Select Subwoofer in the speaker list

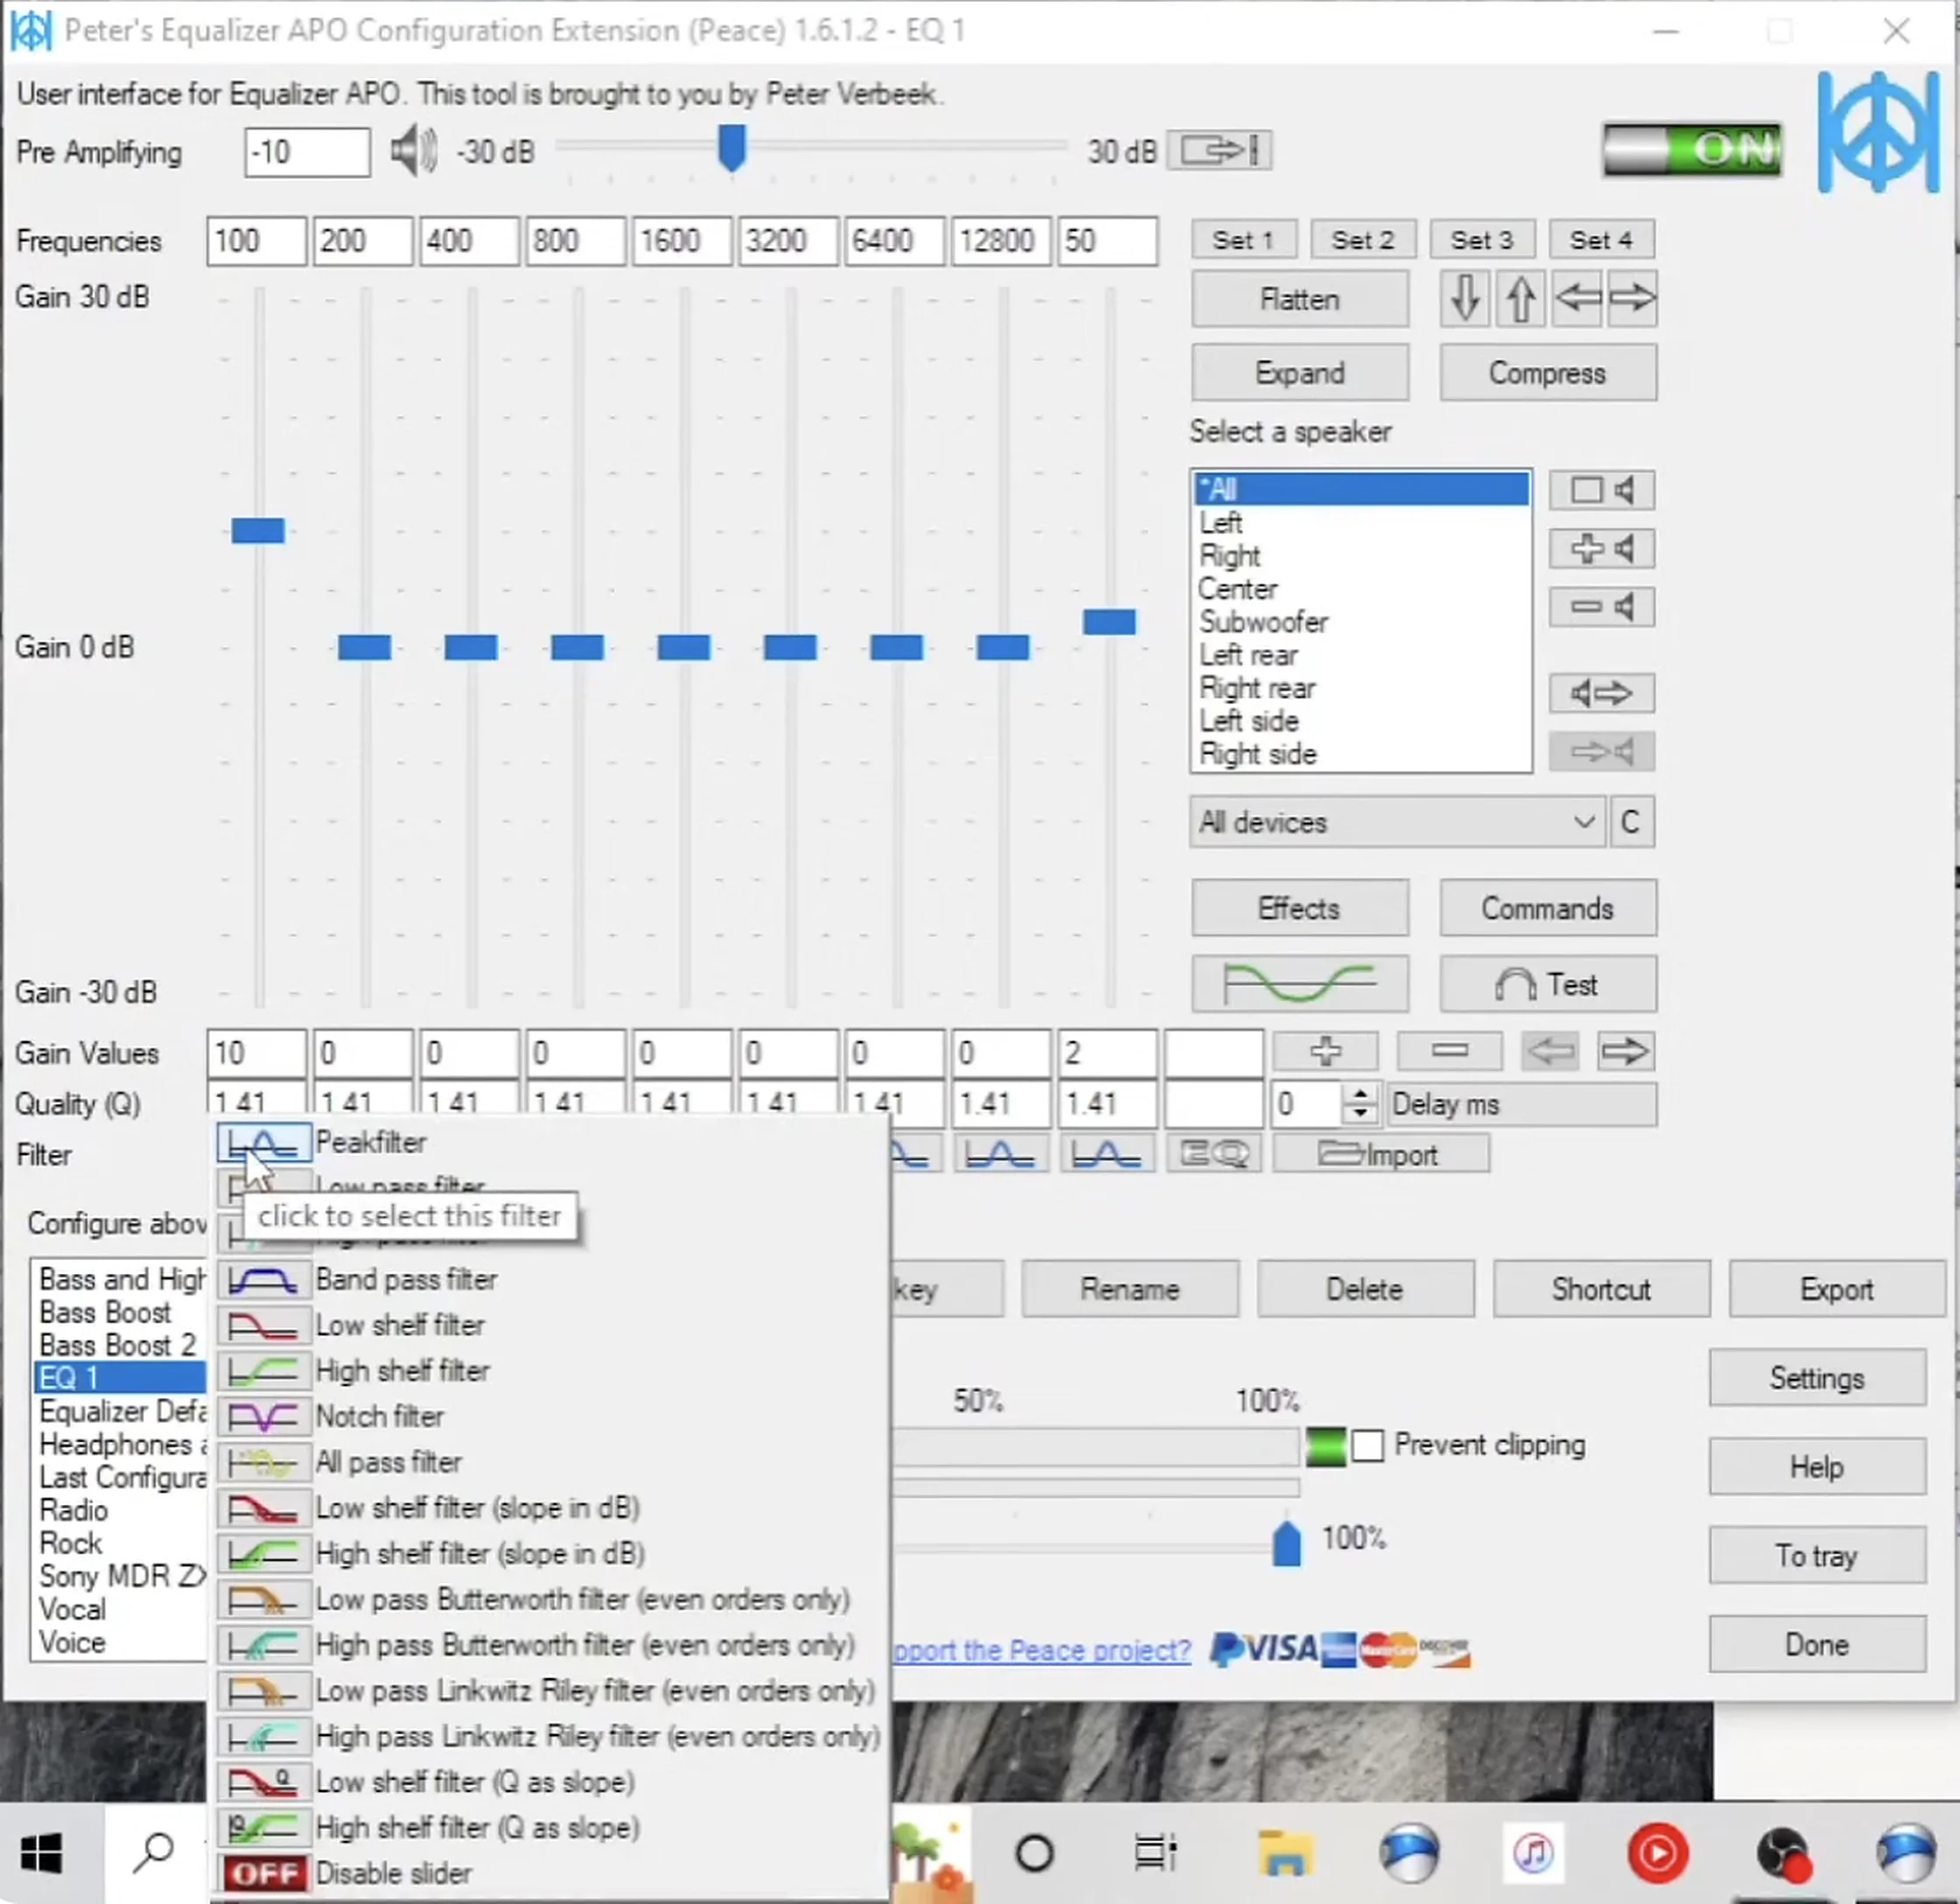coord(1264,622)
